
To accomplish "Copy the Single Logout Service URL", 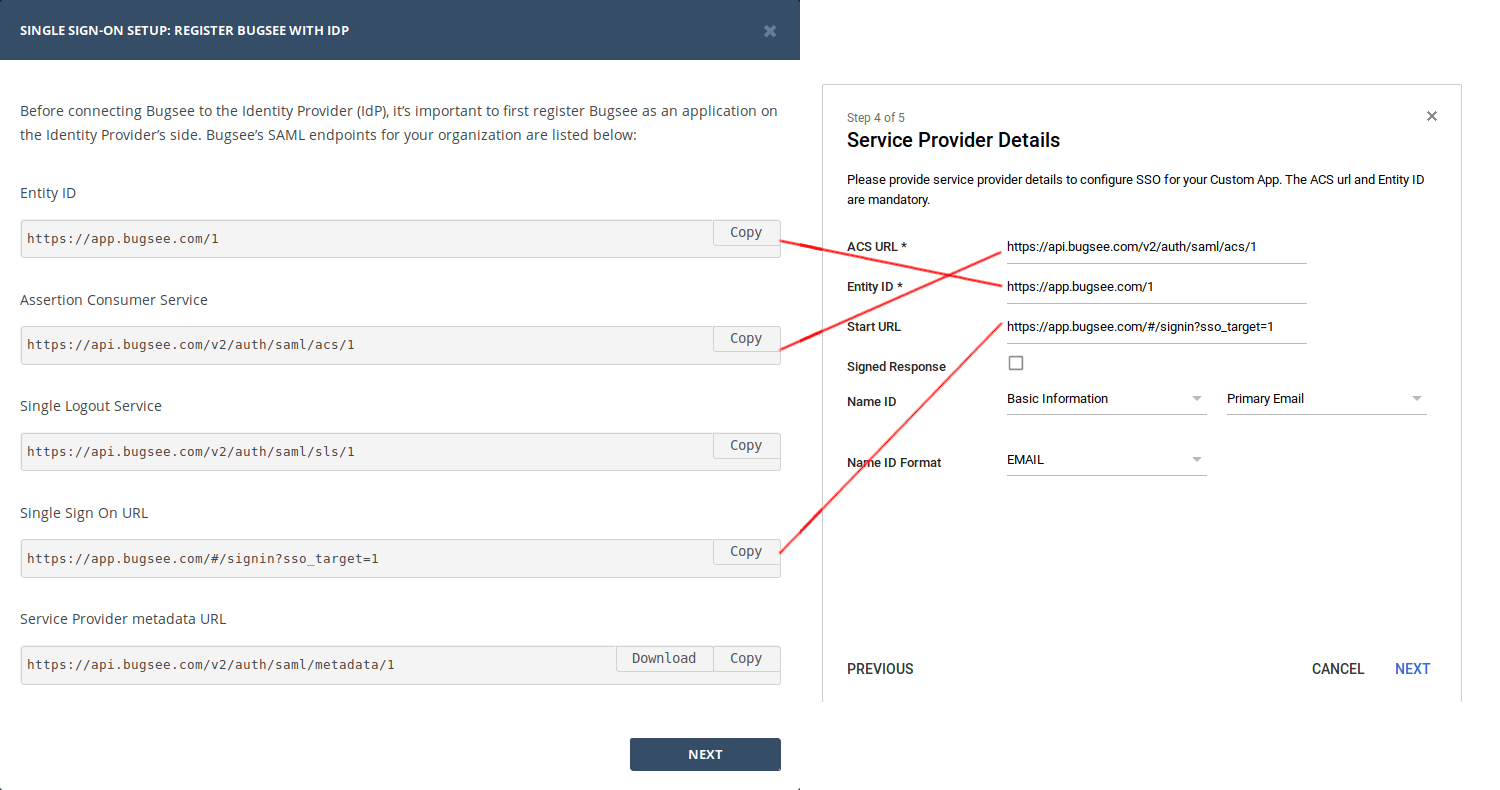I will coord(745,446).
